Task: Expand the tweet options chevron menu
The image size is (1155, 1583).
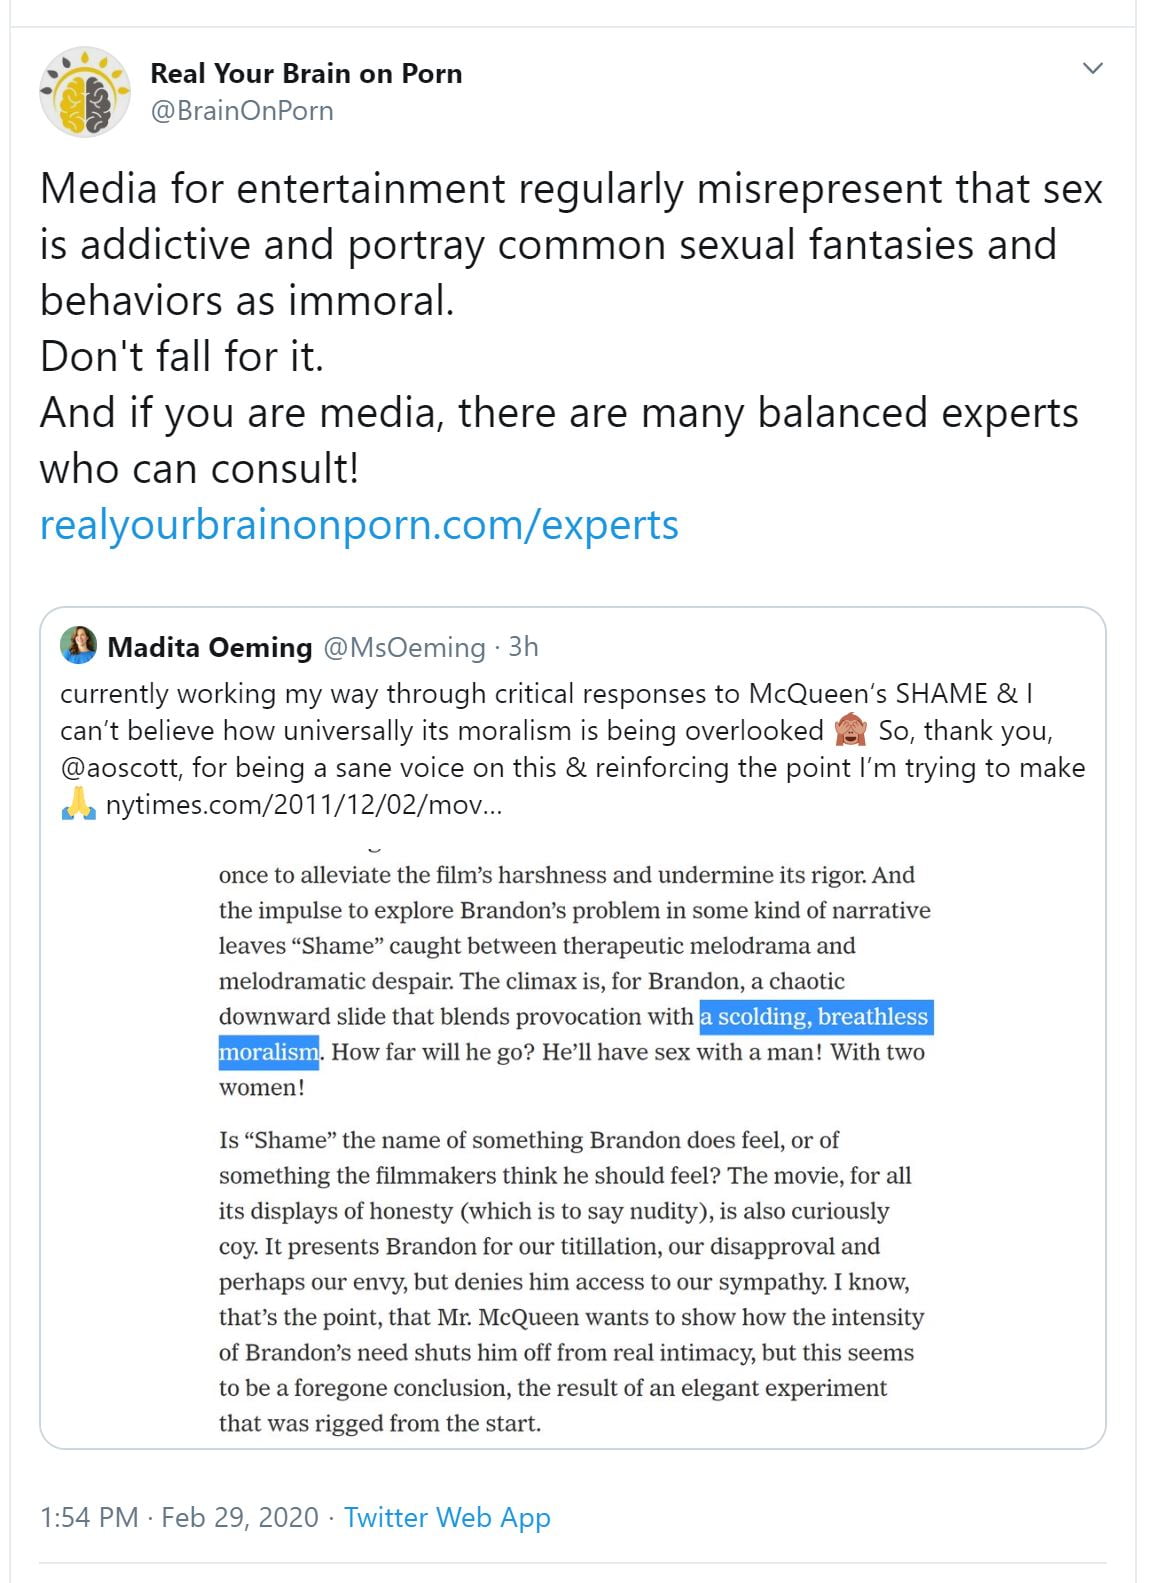Action: 1093,69
